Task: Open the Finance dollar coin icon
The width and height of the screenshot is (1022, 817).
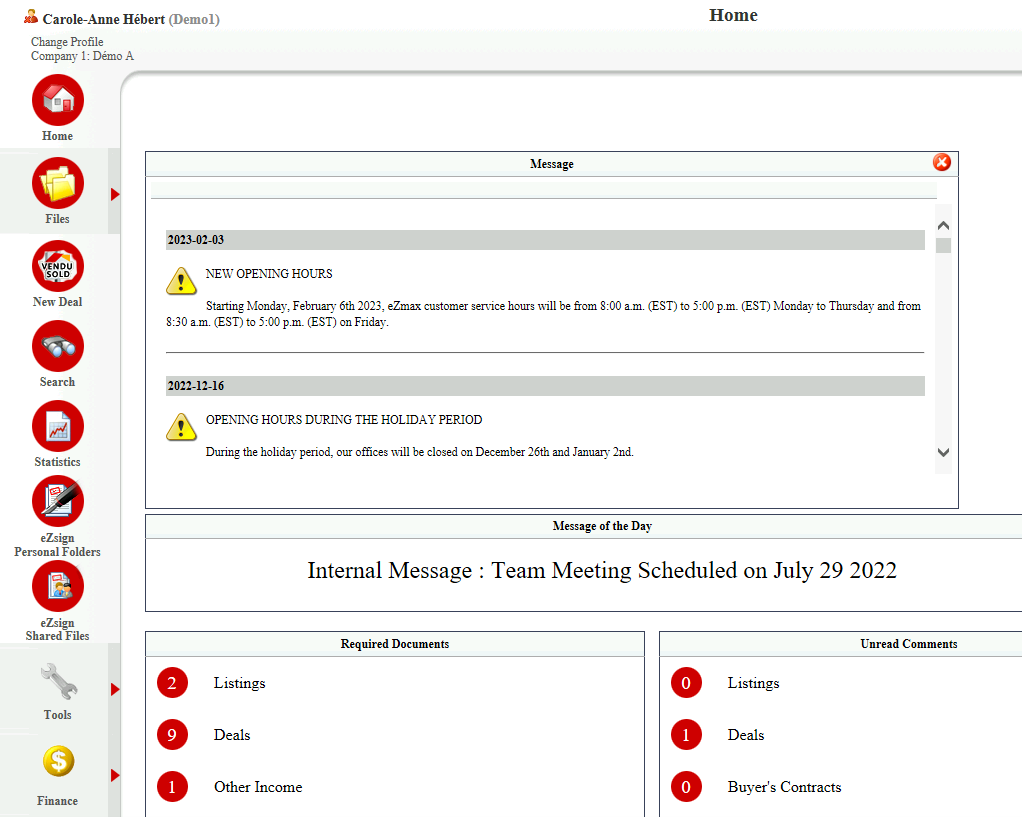Action: pyautogui.click(x=59, y=762)
